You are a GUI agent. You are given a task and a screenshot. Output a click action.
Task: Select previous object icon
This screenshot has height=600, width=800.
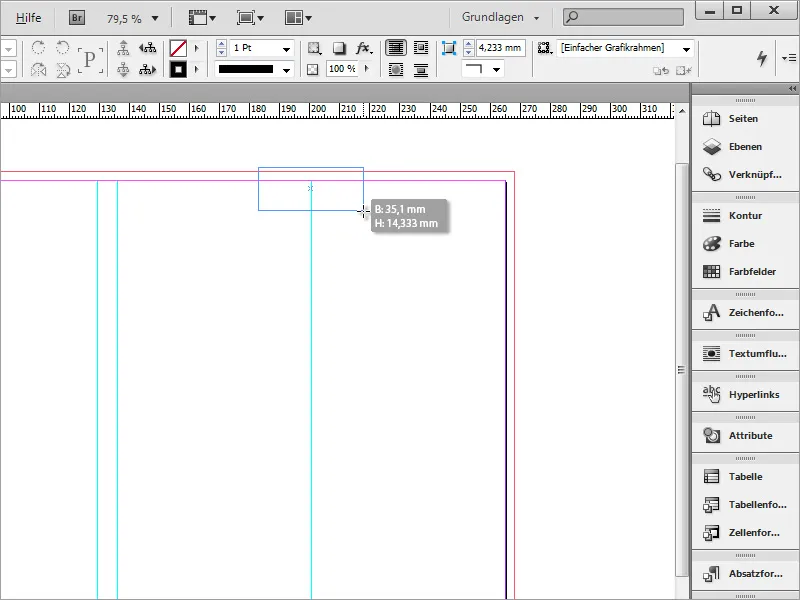148,48
